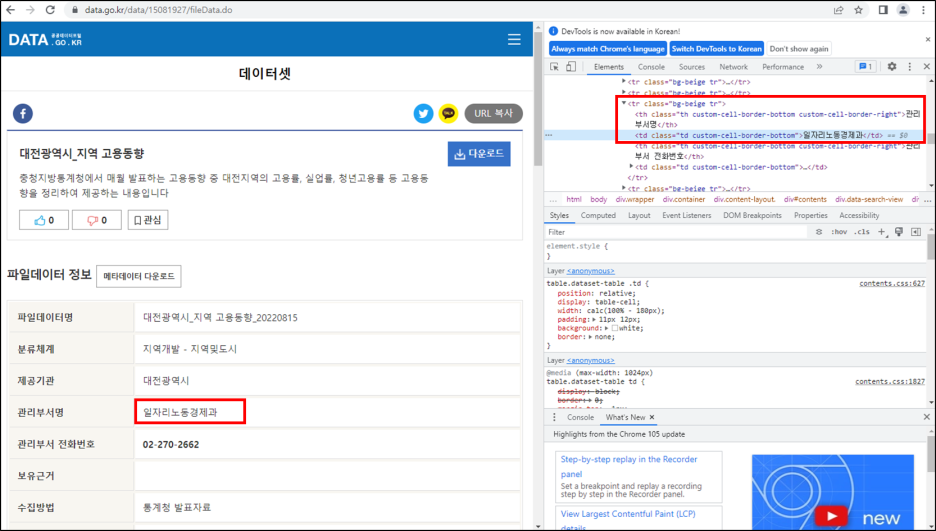This screenshot has width=936, height=531.
Task: Switch to the Console tab in DevTools
Action: tap(651, 67)
